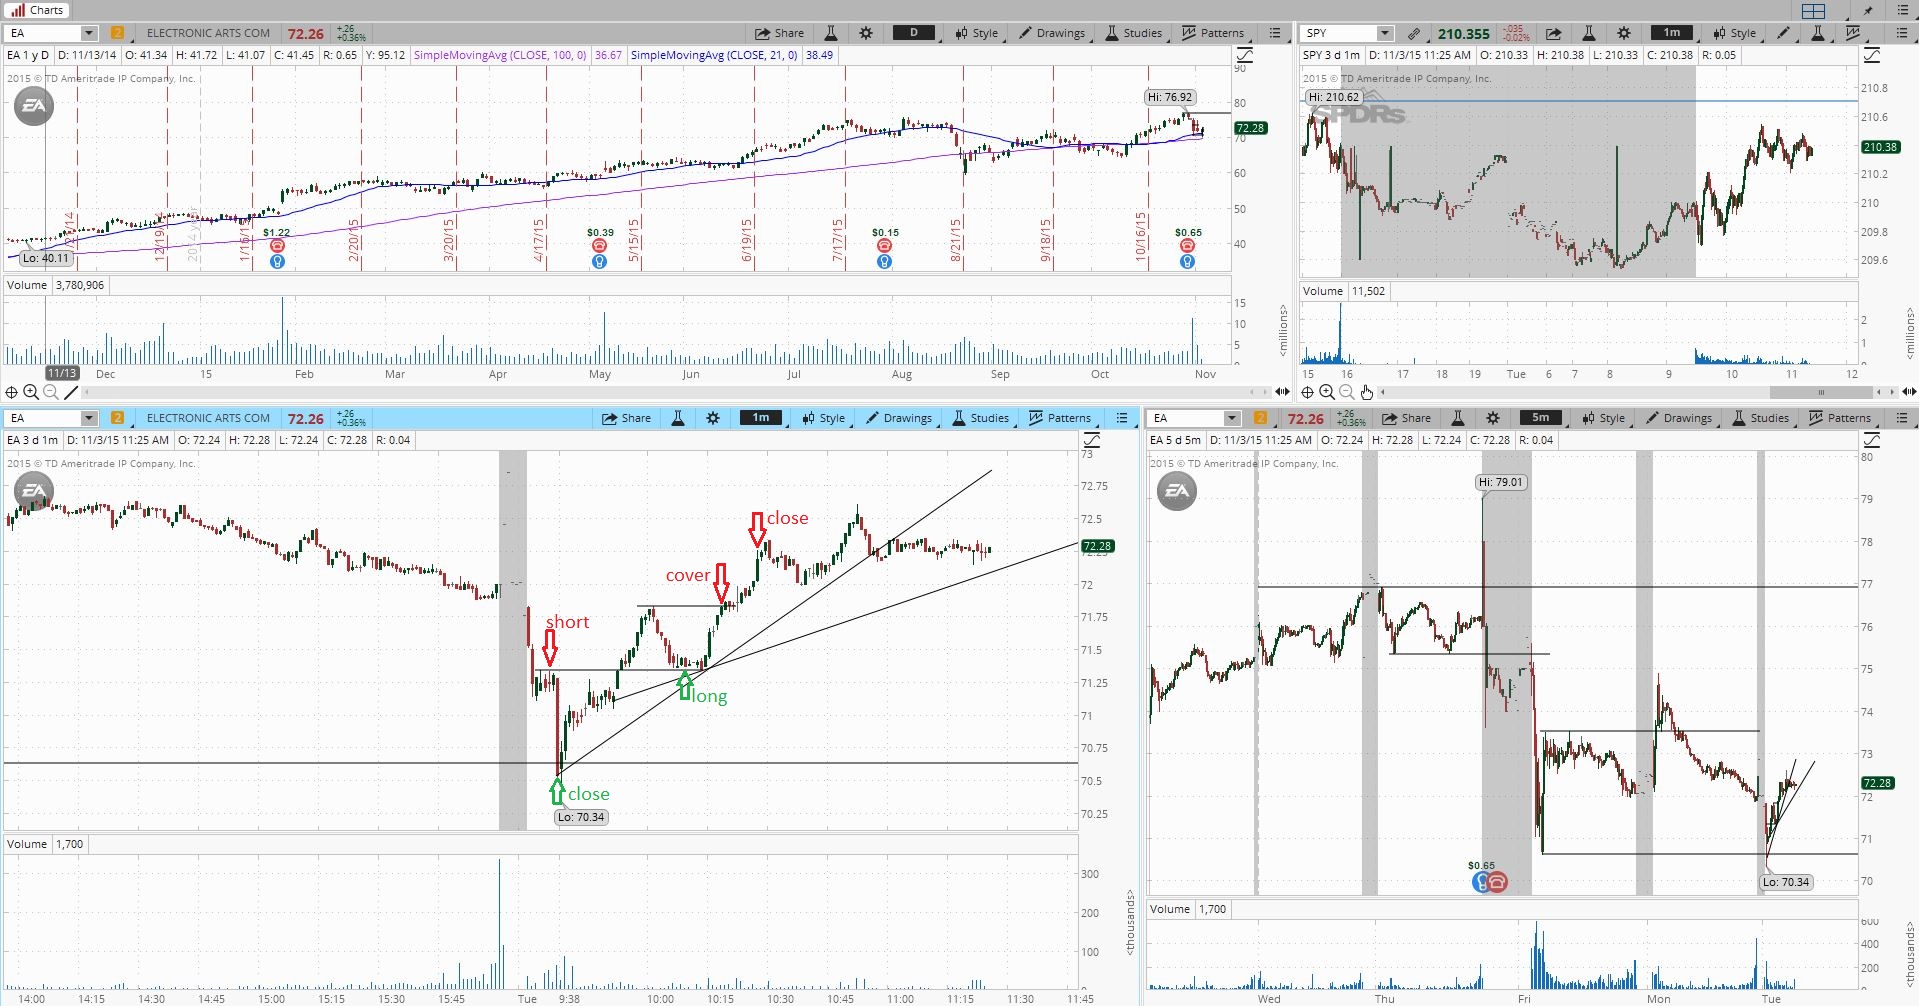1919x1006 pixels.
Task: Open the top-right window options list icon
Action: pos(1902,11)
